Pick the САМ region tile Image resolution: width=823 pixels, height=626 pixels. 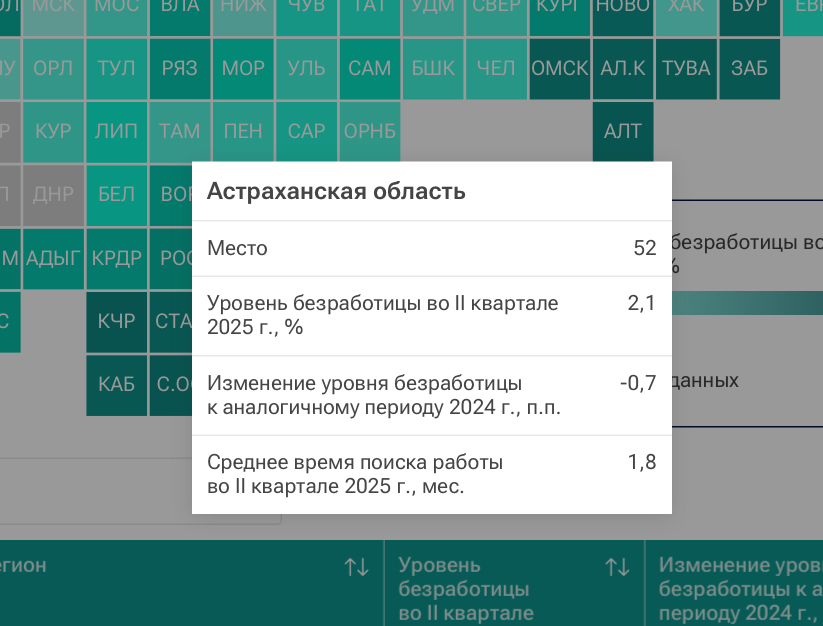tap(370, 69)
